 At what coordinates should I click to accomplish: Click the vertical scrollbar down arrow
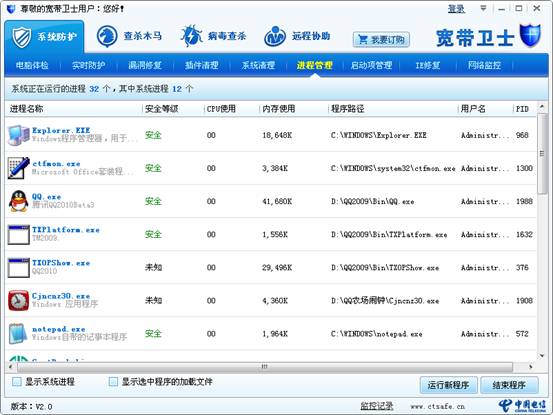[x=542, y=356]
